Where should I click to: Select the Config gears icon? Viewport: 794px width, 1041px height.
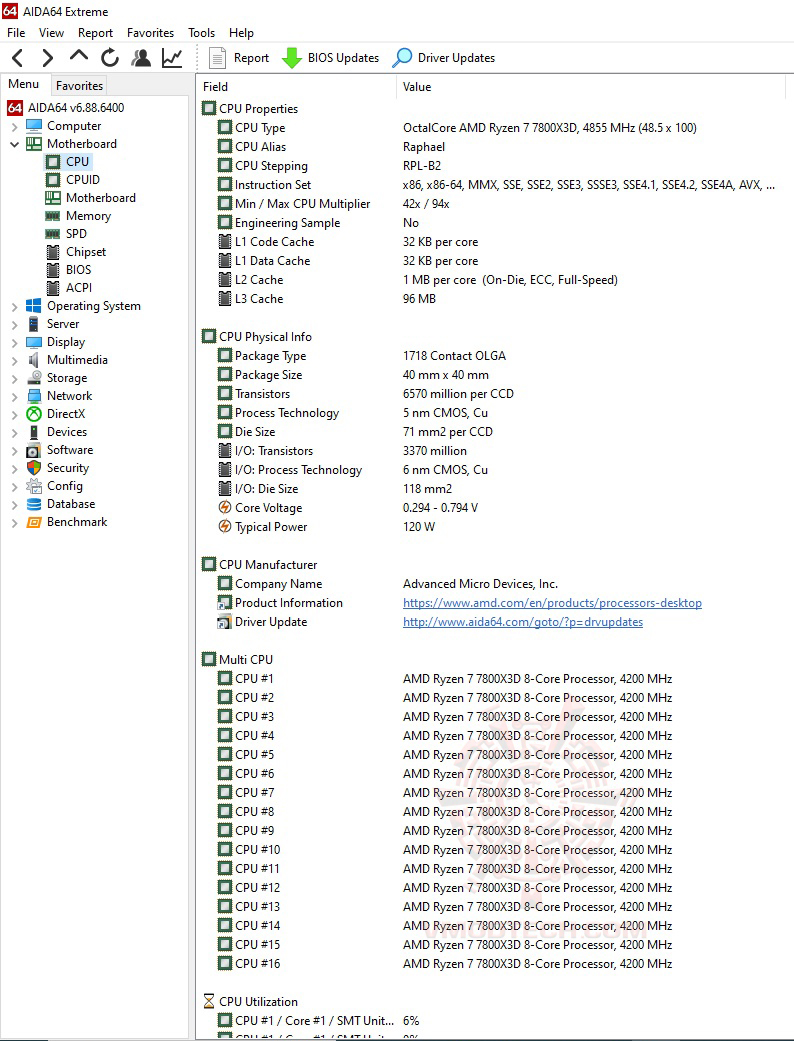pyautogui.click(x=34, y=486)
